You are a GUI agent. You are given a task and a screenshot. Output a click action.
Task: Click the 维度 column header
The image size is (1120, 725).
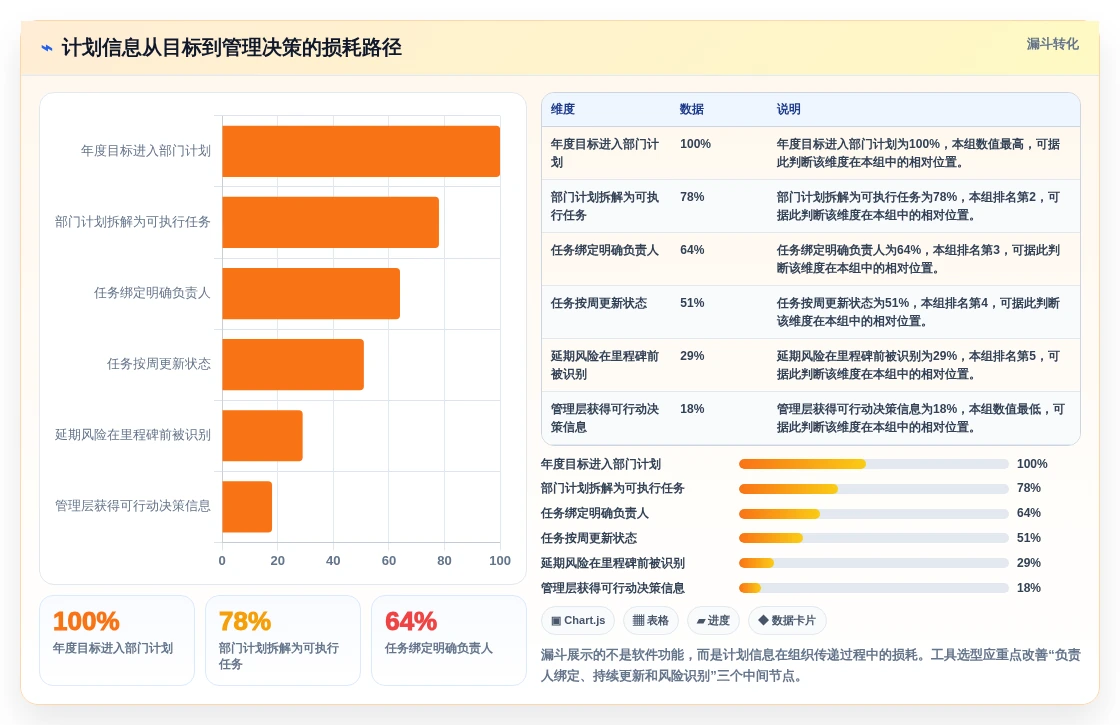[x=563, y=109]
